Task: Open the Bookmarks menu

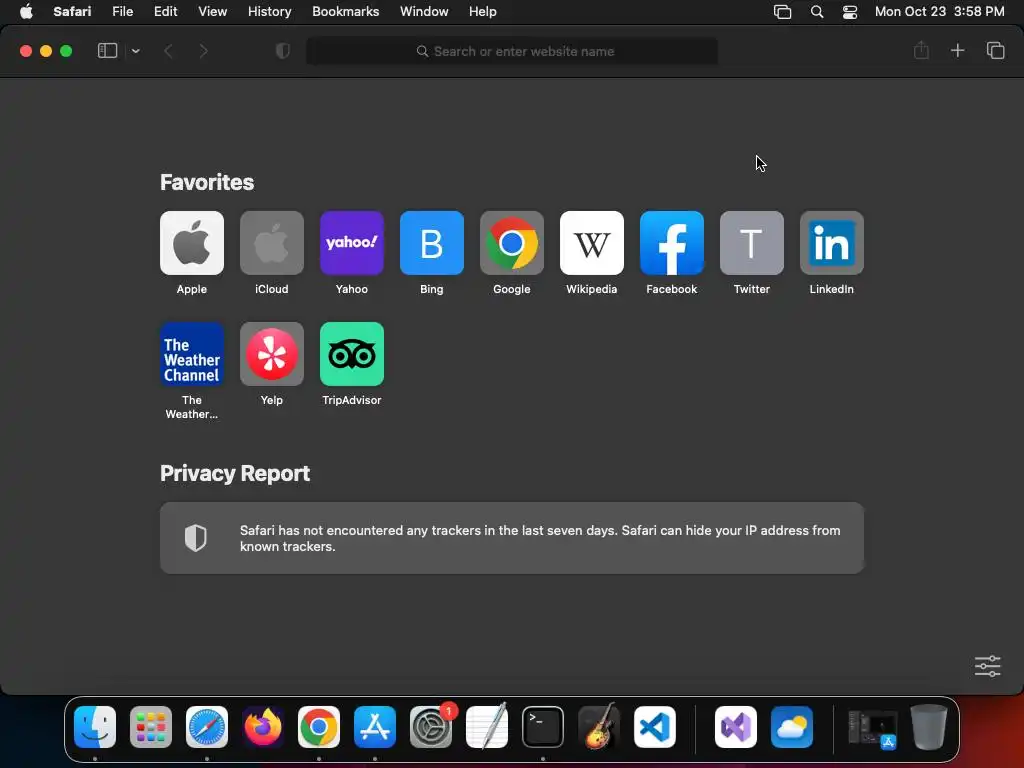Action: click(x=345, y=12)
